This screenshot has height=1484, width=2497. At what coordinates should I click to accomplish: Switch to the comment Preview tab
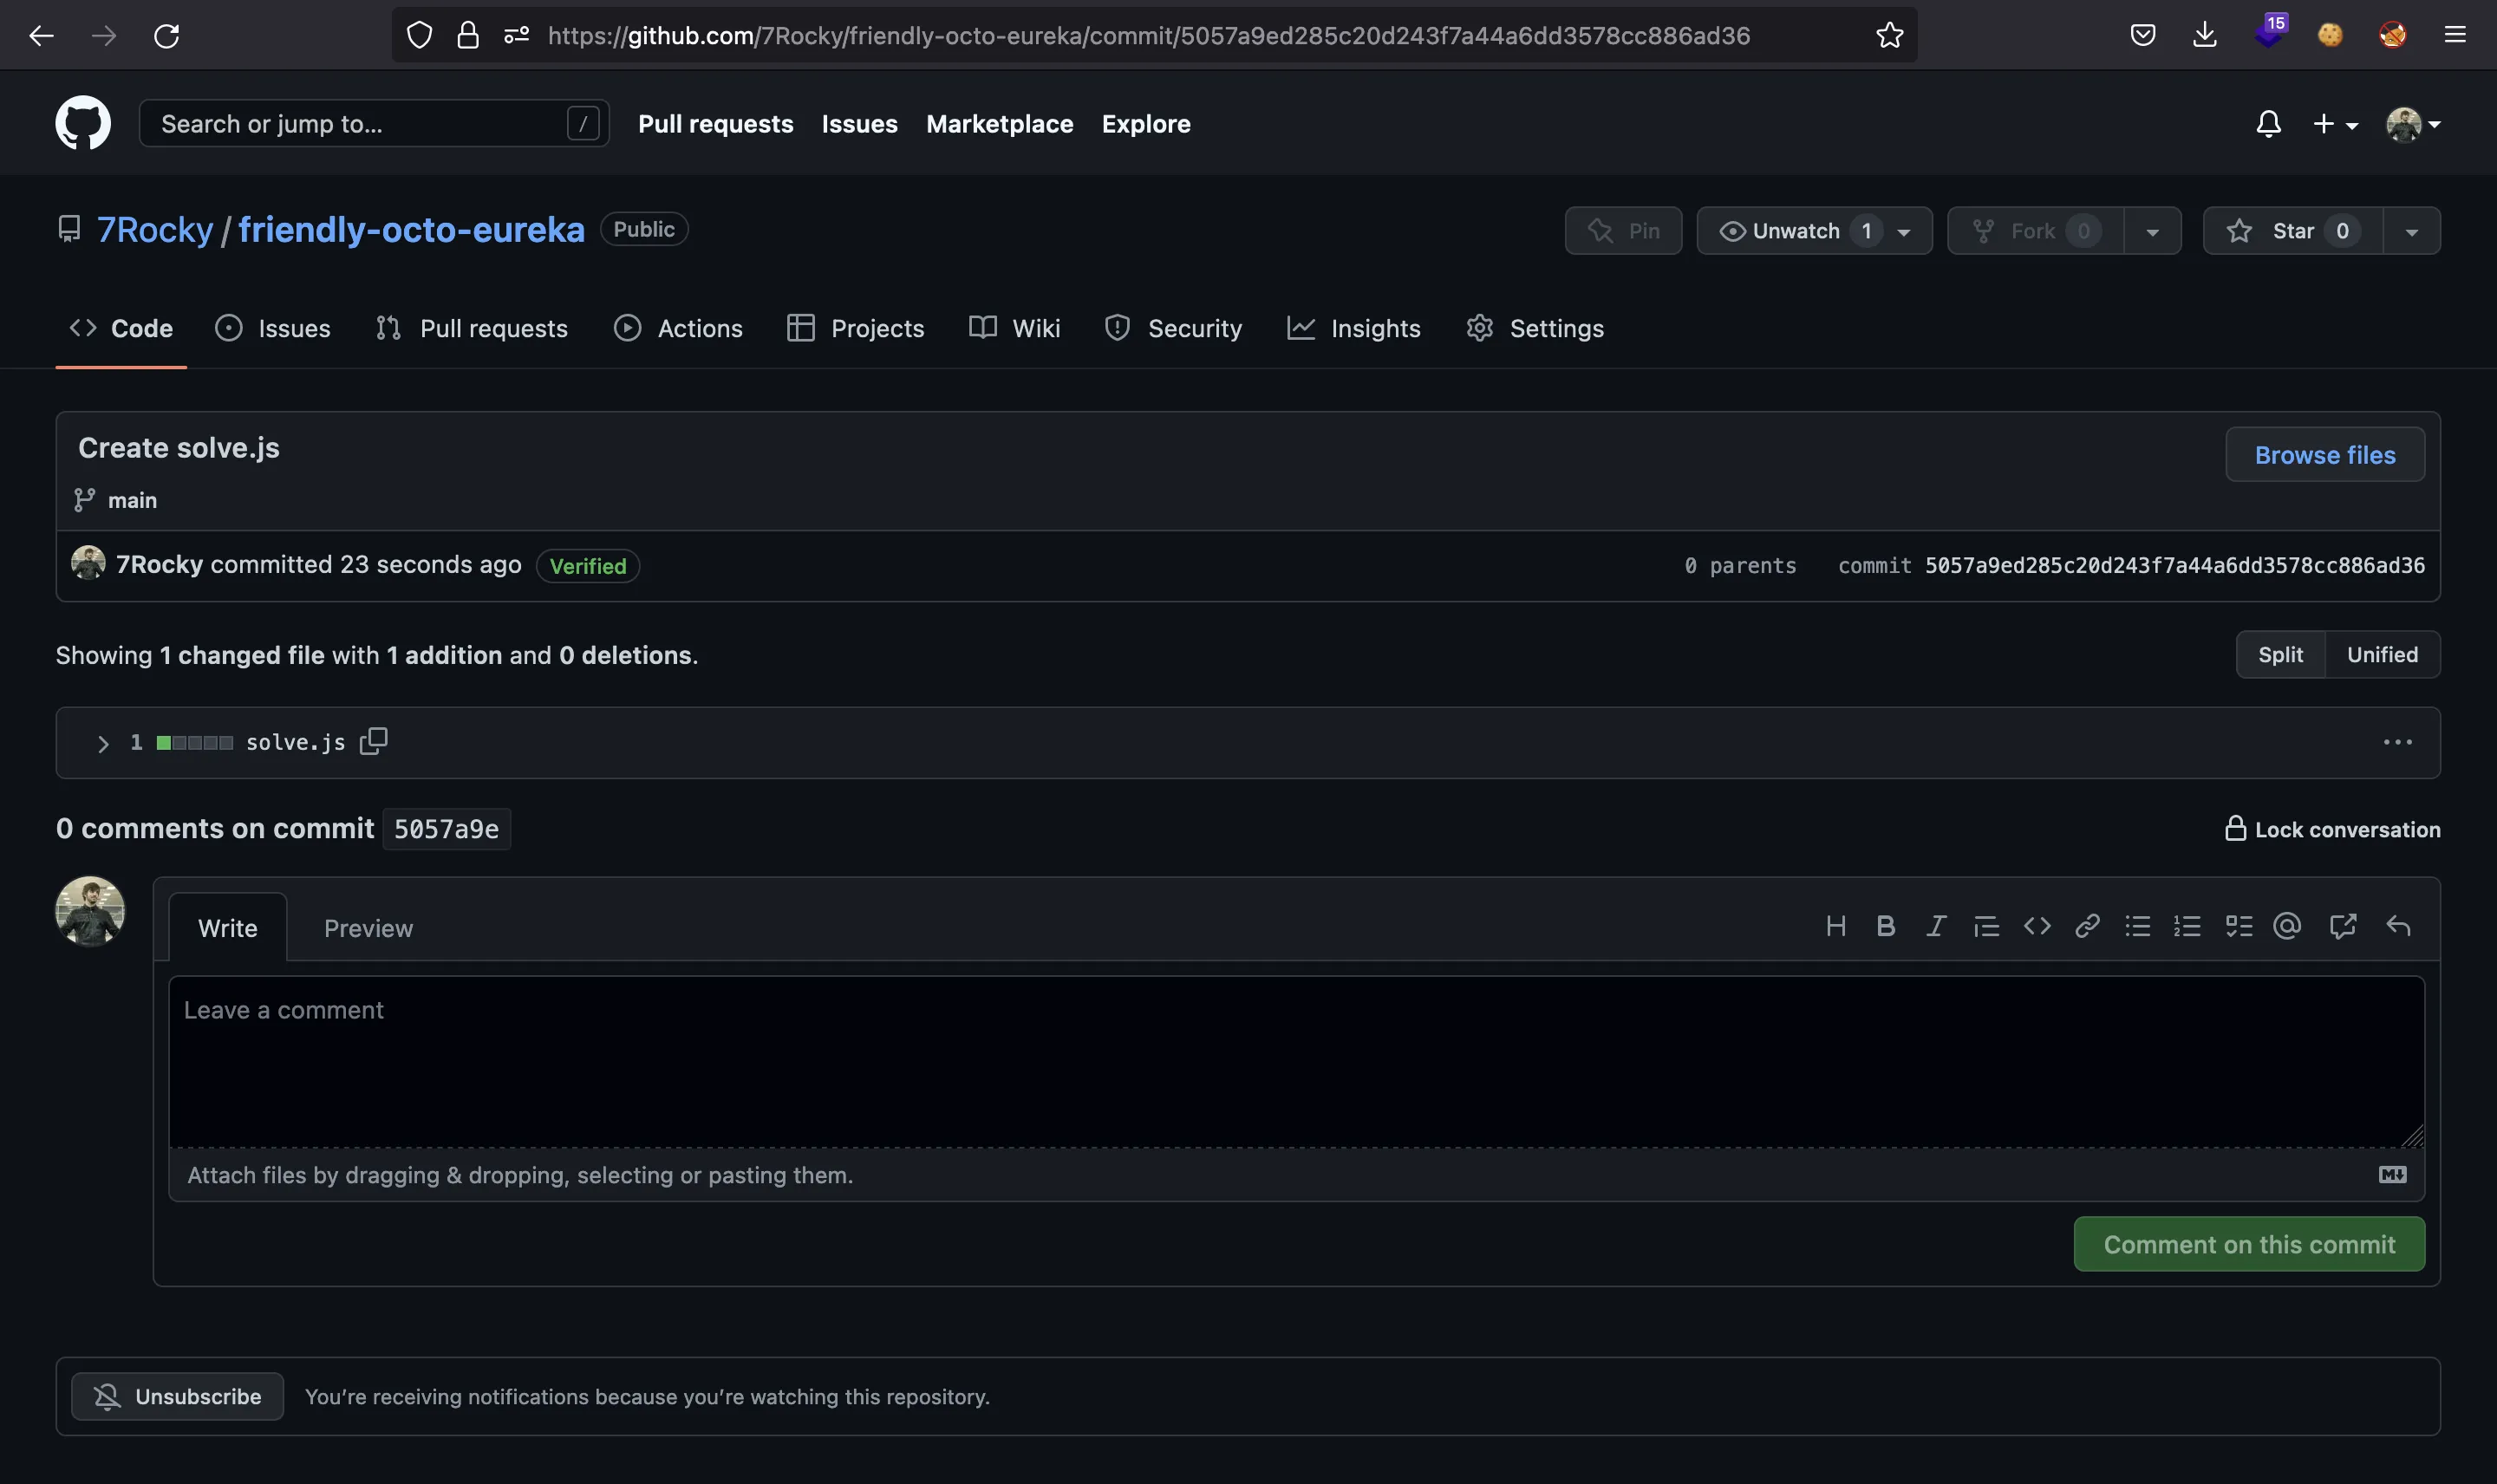(368, 928)
